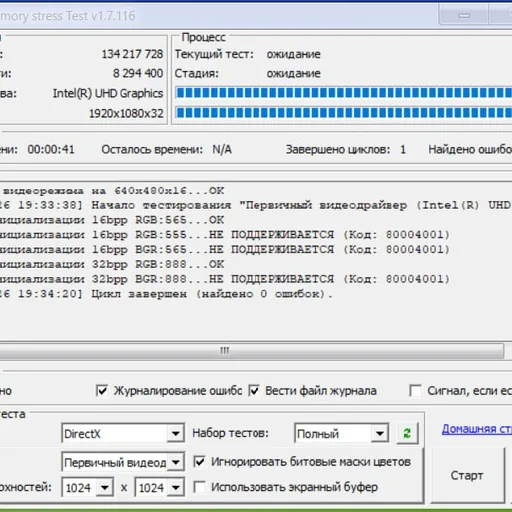Image resolution: width=512 pixels, height=512 pixels.
Task: Click the 'Осталось времени: N/A' text
Action: (x=167, y=149)
